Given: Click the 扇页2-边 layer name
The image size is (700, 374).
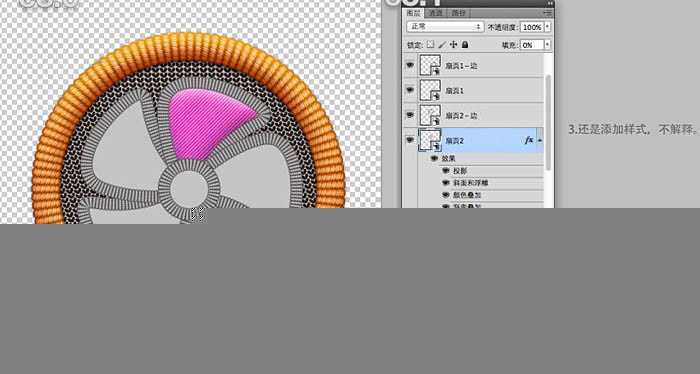Looking at the screenshot, I should click(x=461, y=116).
